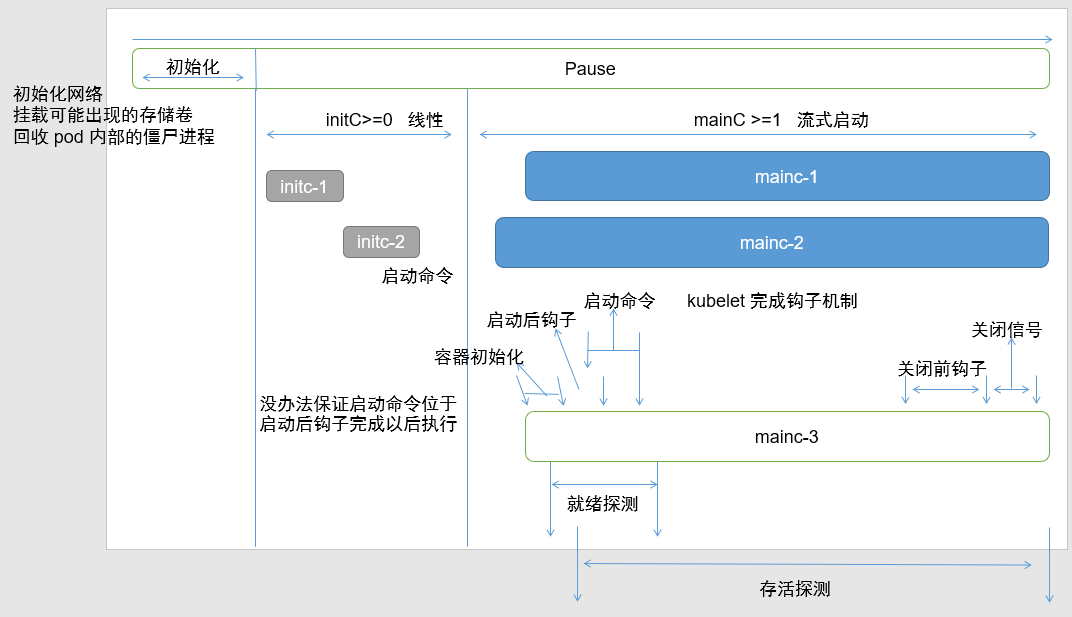Click the Pause container box
Image resolution: width=1072 pixels, height=617 pixels.
pyautogui.click(x=590, y=69)
